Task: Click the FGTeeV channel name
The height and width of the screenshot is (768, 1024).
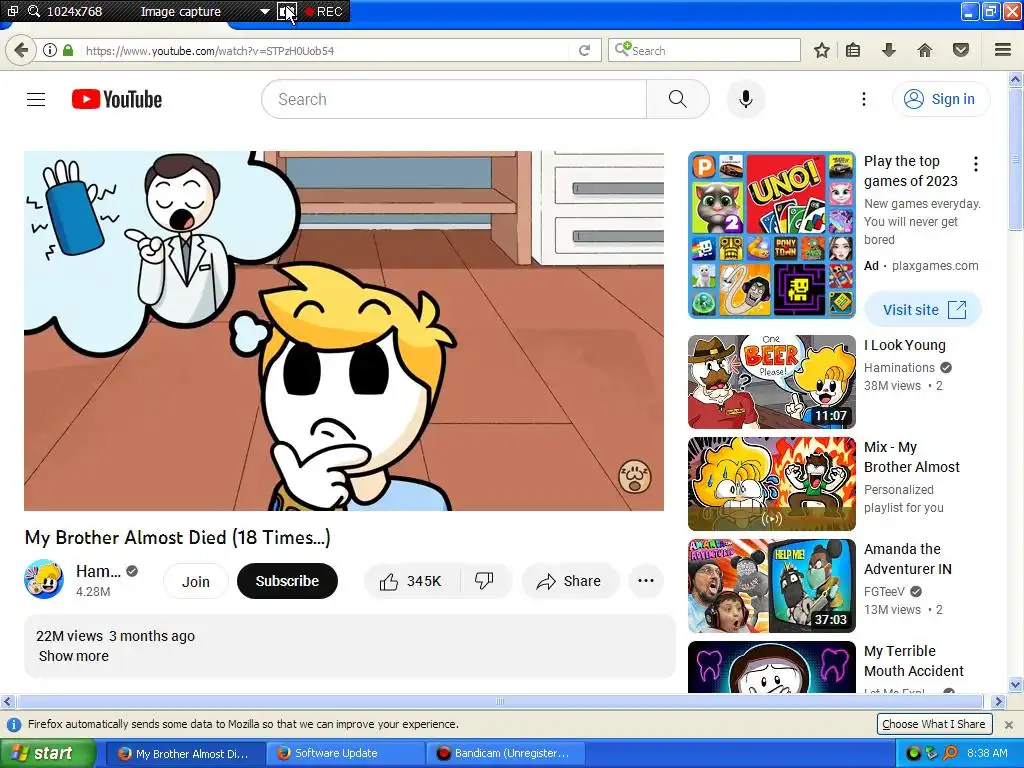Action: pos(884,592)
